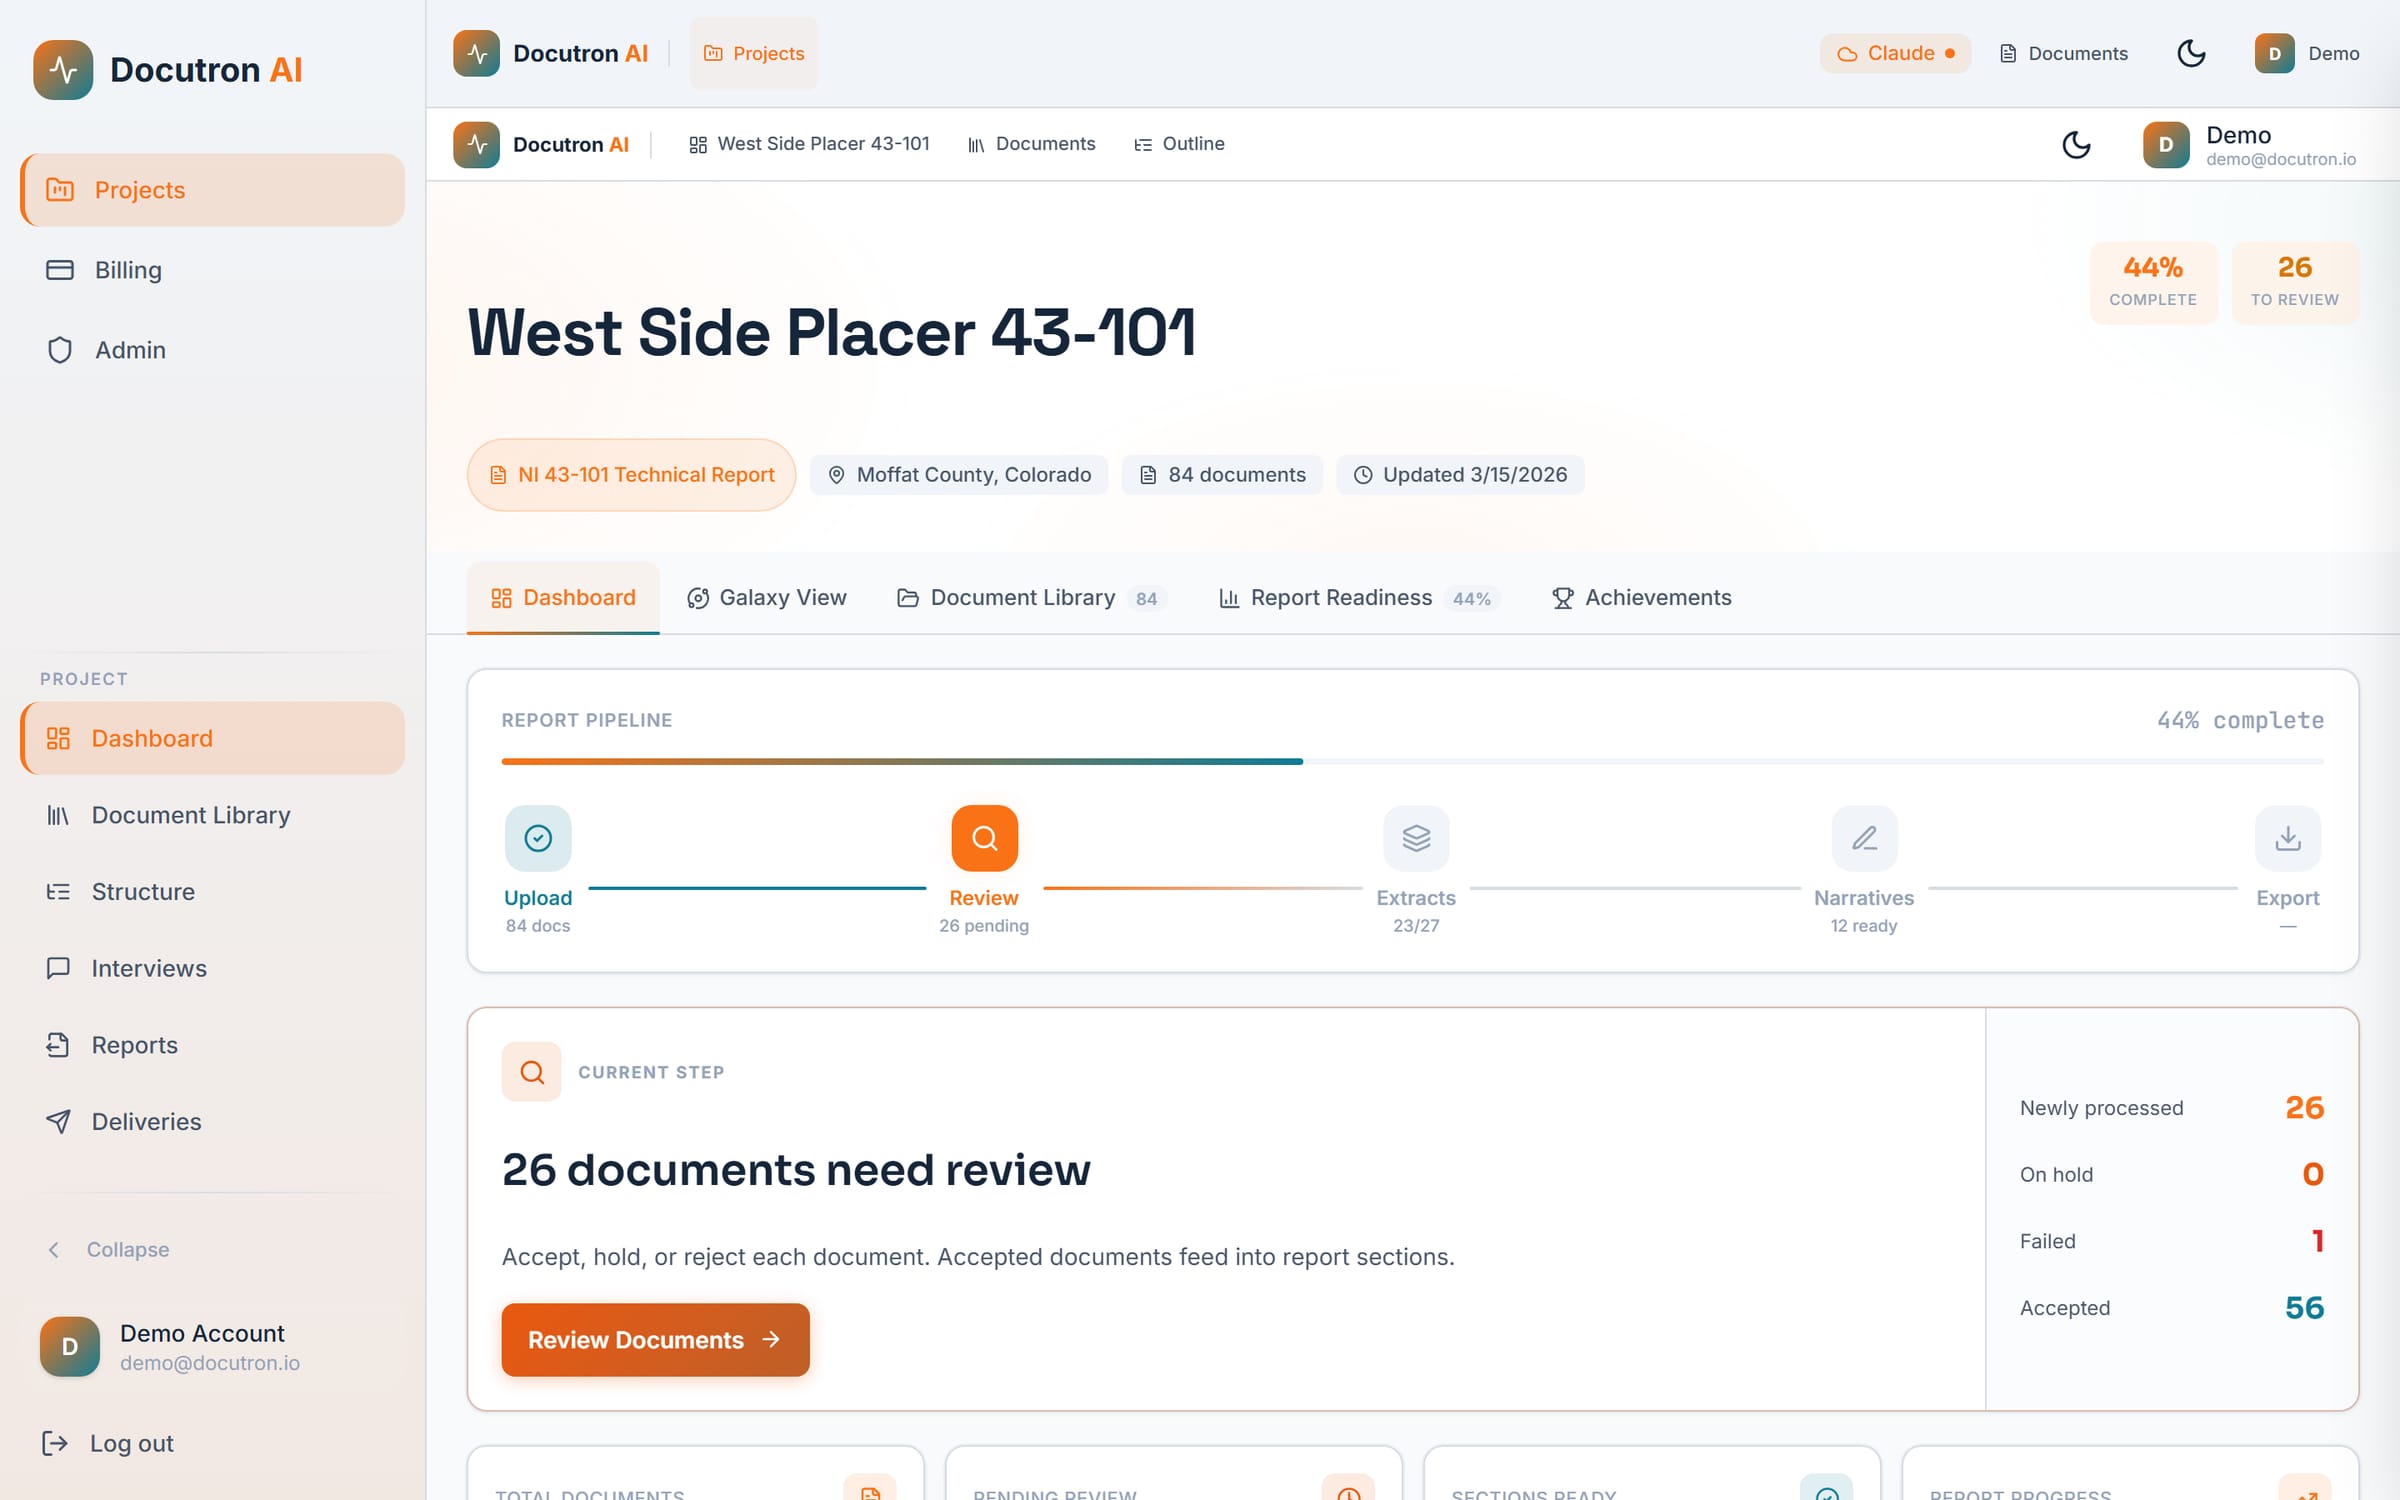Click the Claude model status pill

tap(1895, 53)
